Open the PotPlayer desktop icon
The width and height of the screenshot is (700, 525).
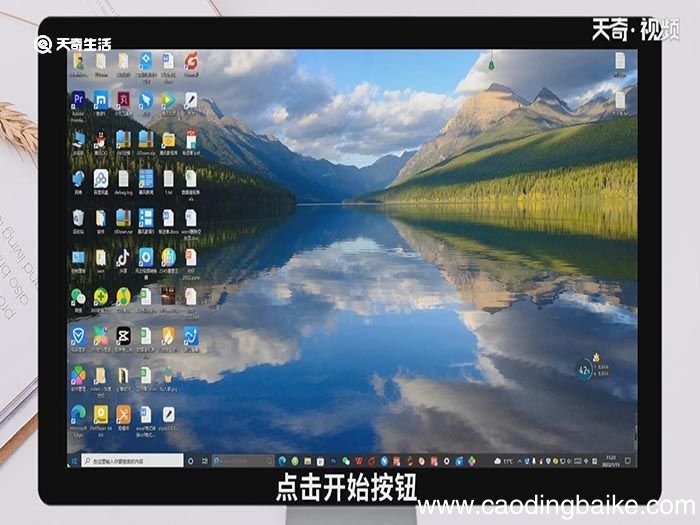(101, 414)
